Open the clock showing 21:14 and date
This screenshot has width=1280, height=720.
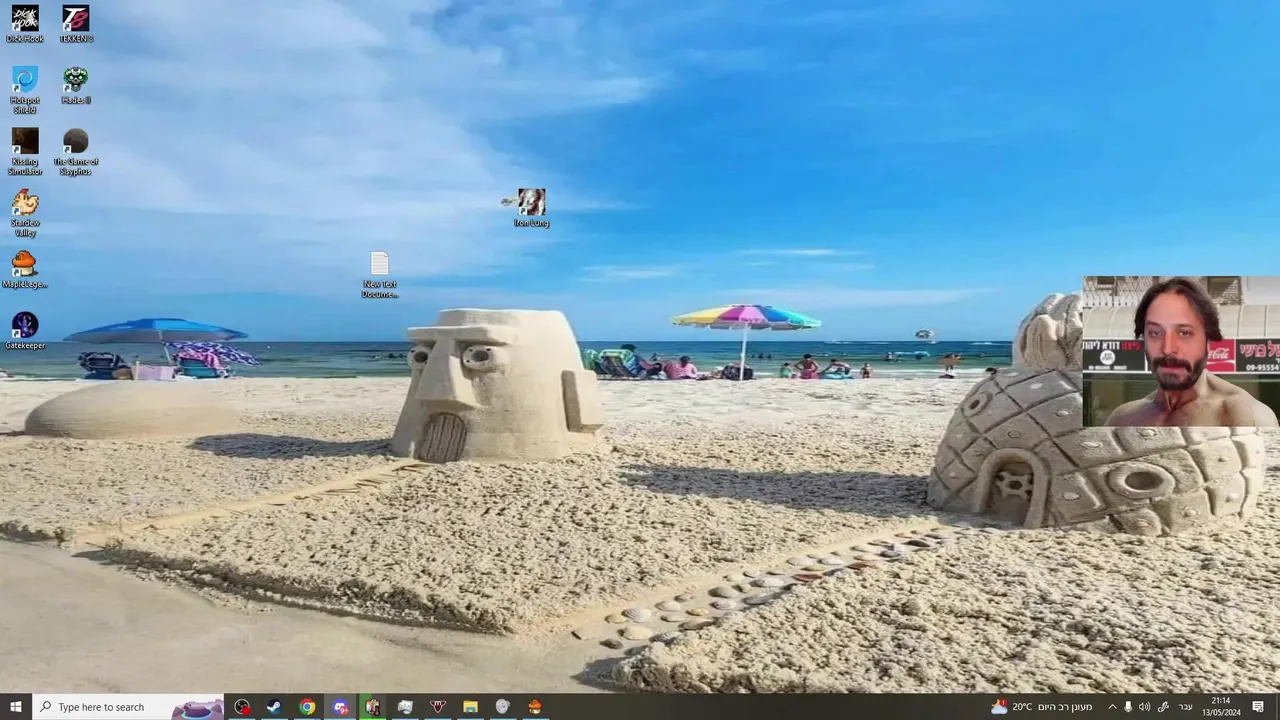[x=1221, y=707]
